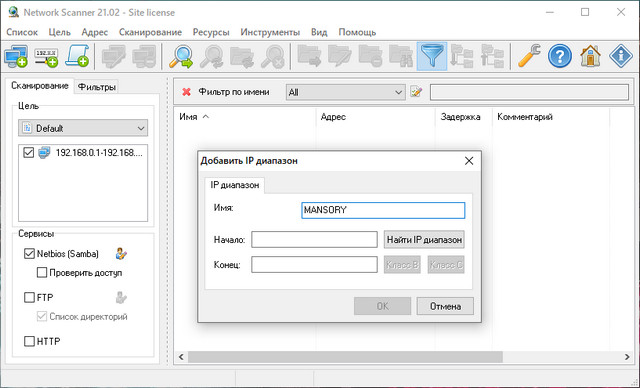Click the add IP range toolbar icon
The image size is (640, 388).
pyautogui.click(x=46, y=56)
